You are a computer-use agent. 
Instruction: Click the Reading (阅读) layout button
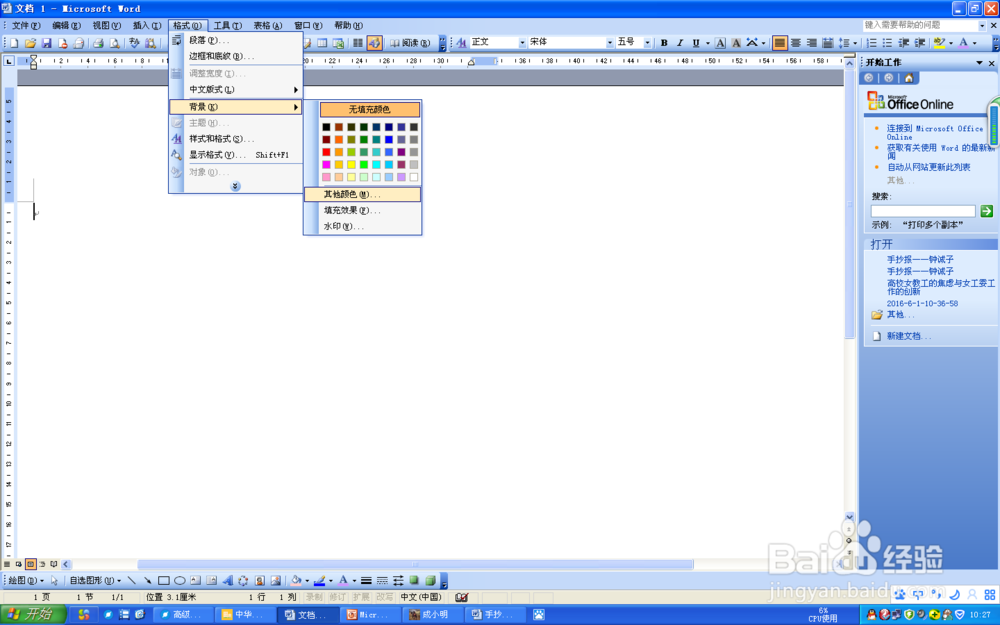pos(411,43)
